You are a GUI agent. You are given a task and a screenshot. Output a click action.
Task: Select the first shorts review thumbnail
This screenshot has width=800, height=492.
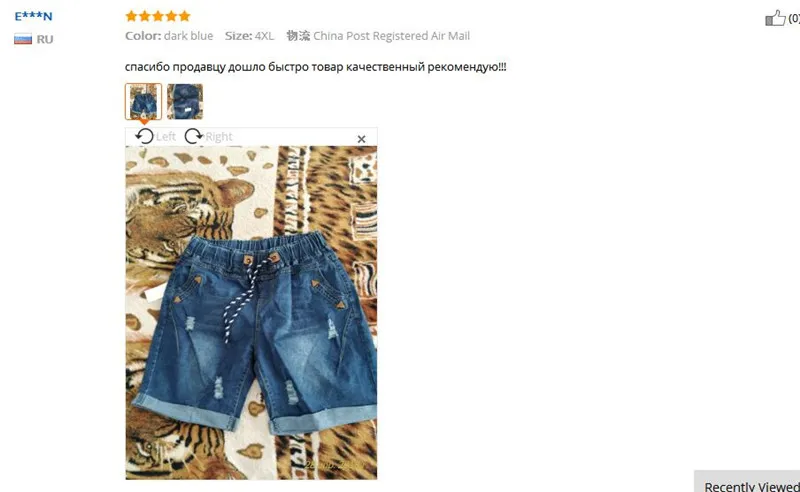tap(143, 102)
